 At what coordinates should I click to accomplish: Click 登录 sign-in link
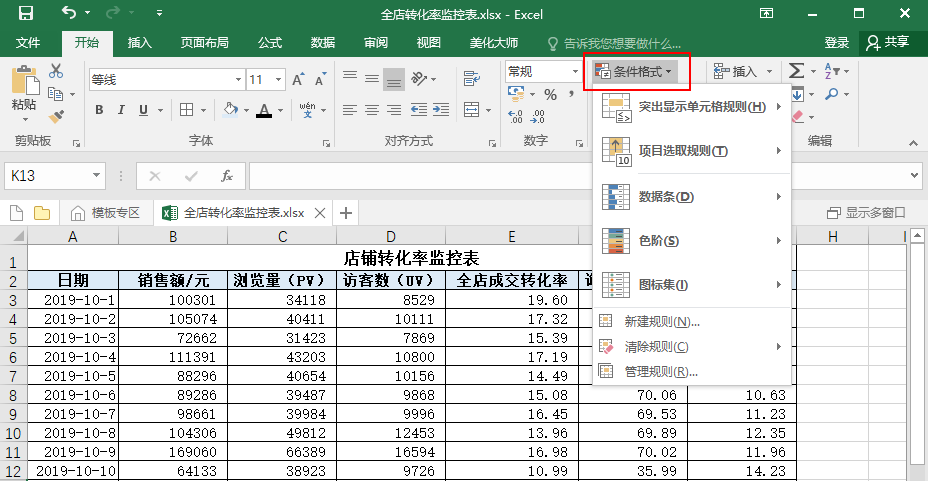coord(836,43)
